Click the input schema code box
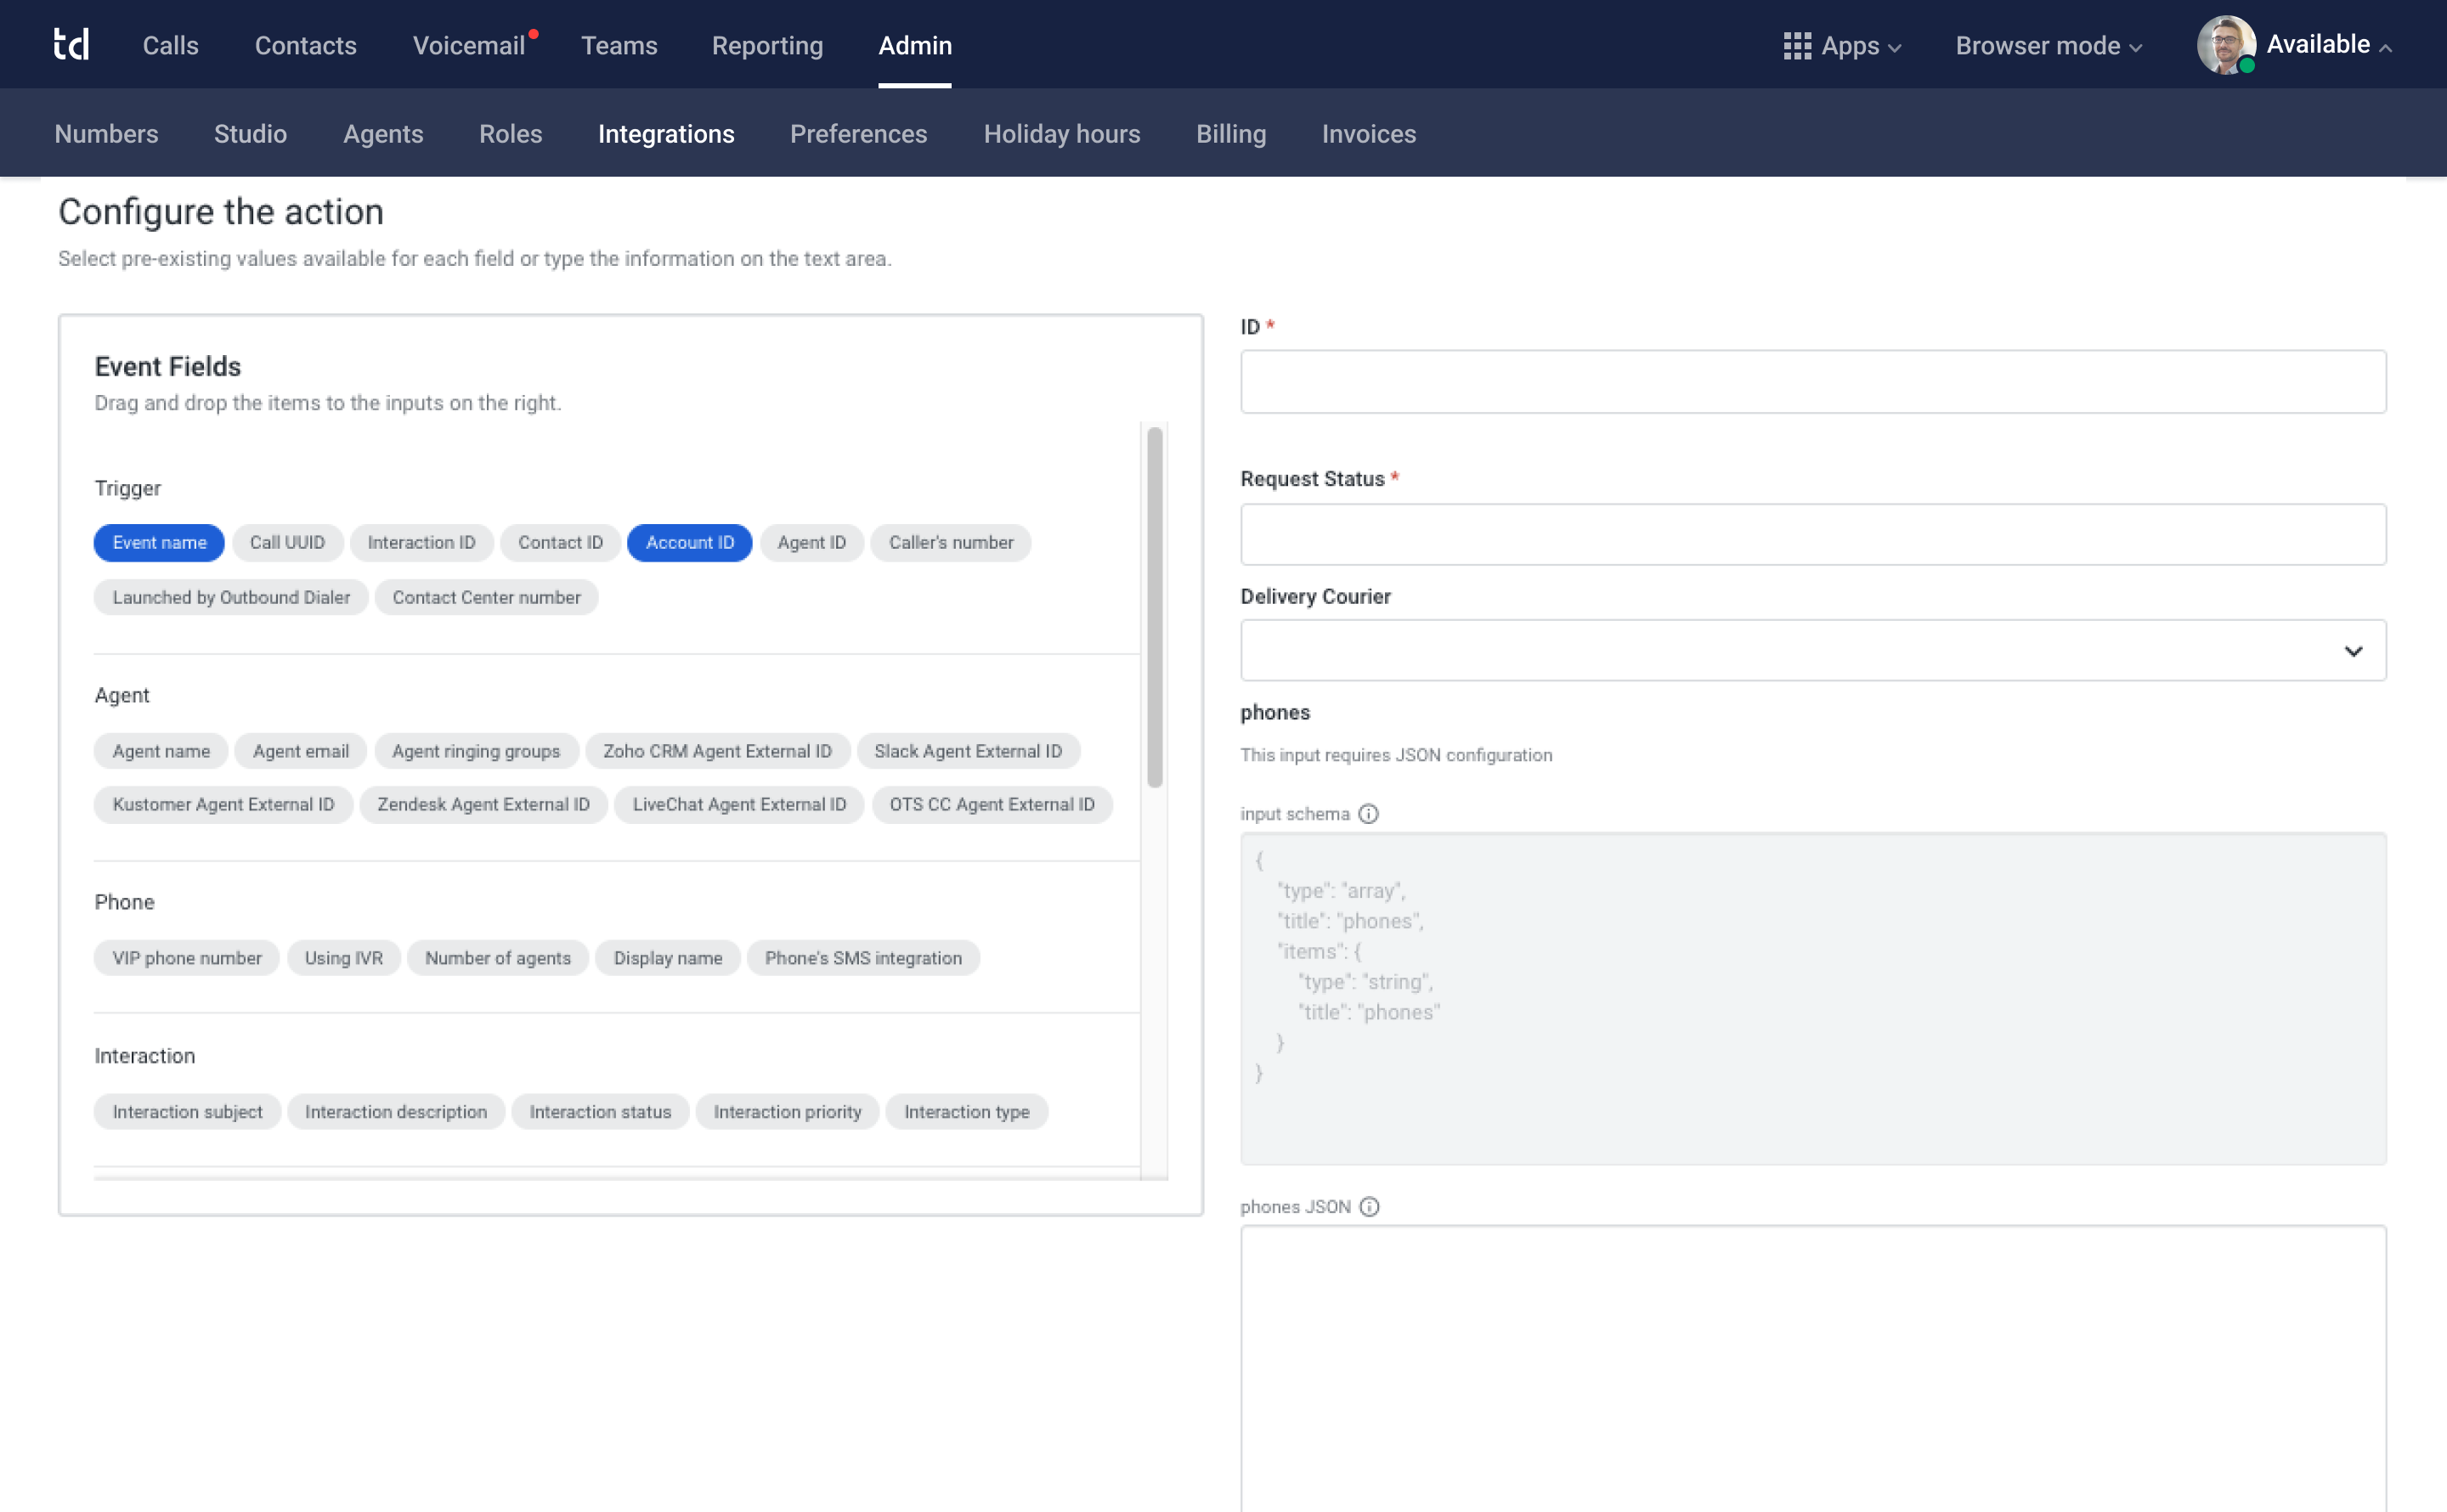Viewport: 2447px width, 1512px height. (x=1813, y=999)
